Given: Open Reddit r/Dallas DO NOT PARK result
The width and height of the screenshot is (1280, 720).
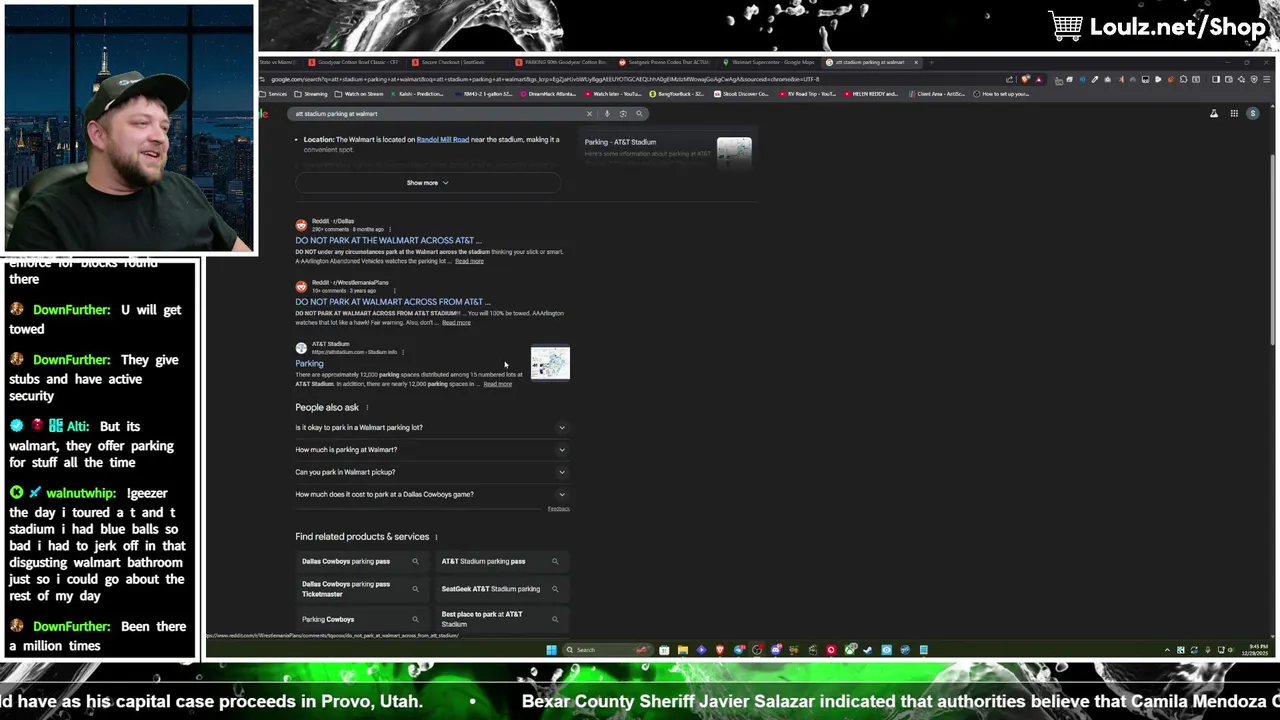Looking at the screenshot, I should [388, 240].
